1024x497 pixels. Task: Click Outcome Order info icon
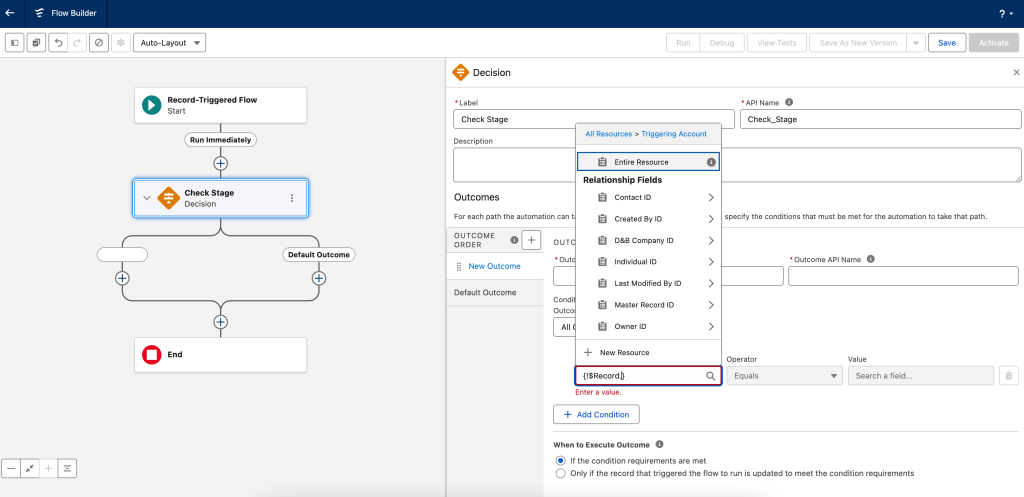point(514,240)
